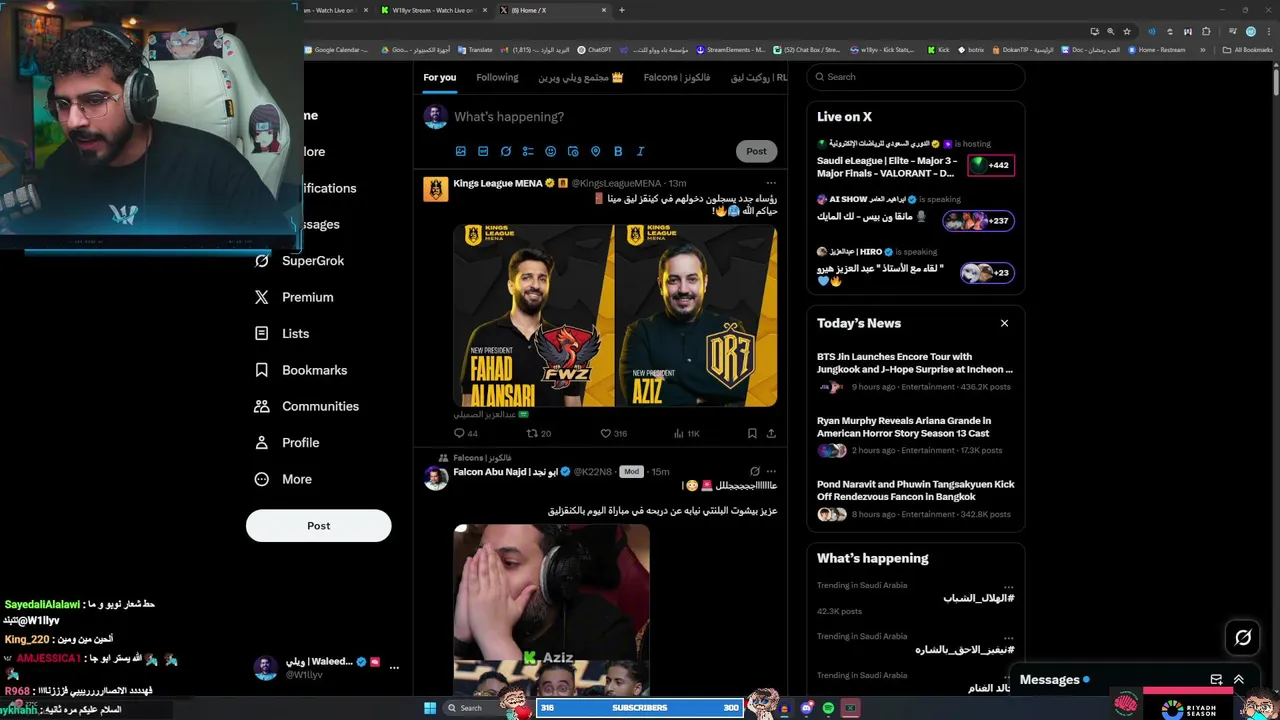Go to Profile in the sidebar

tap(288, 443)
